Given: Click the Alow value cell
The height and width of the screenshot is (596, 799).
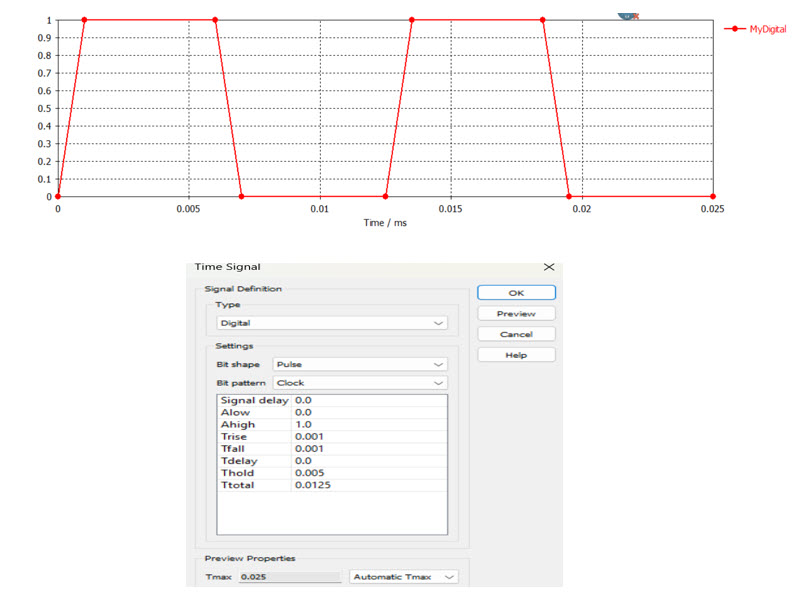Looking at the screenshot, I should (x=368, y=412).
